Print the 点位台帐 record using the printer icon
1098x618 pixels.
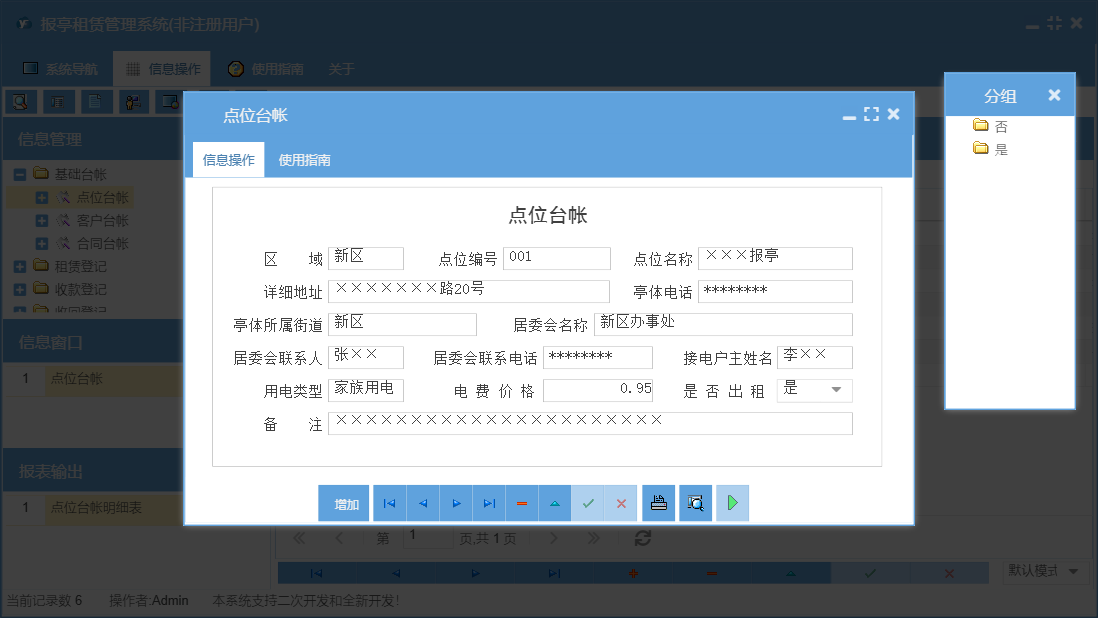658,503
